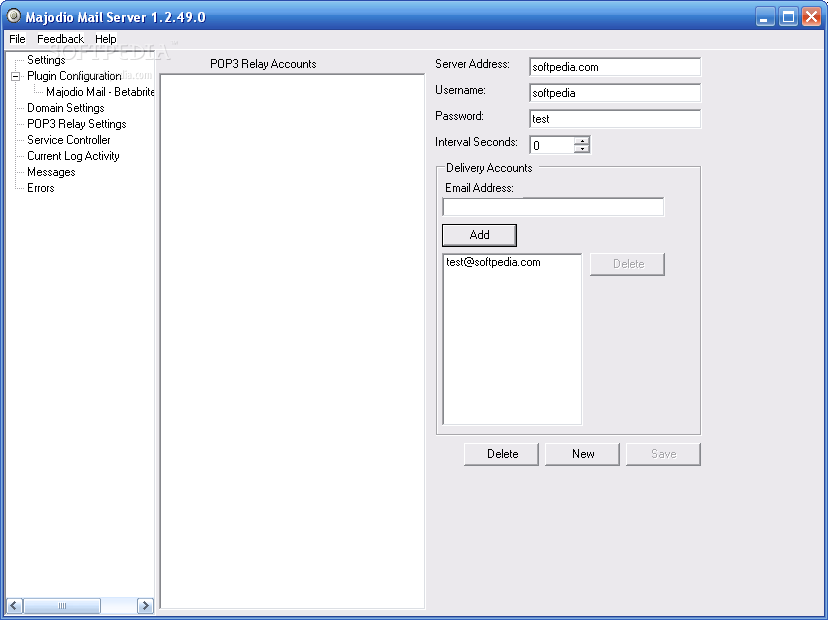Open the File menu
The image size is (828, 620).
[x=17, y=39]
